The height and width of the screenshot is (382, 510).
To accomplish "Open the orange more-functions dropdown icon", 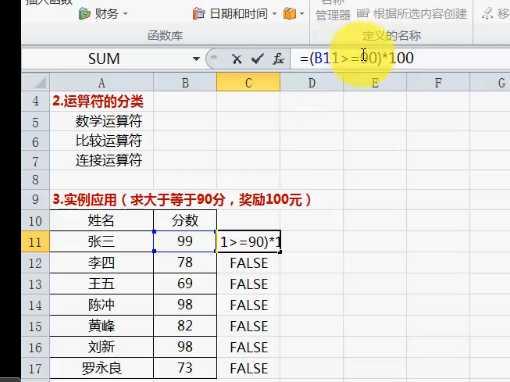I will pos(293,14).
